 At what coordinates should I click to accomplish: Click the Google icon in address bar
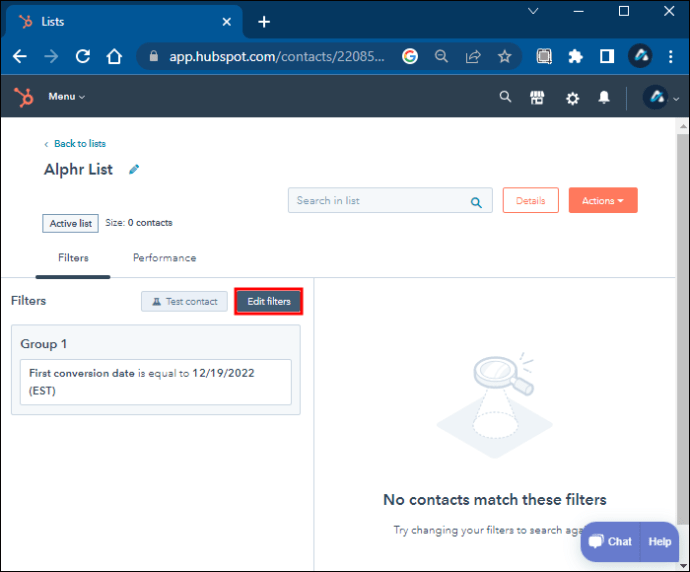(410, 56)
